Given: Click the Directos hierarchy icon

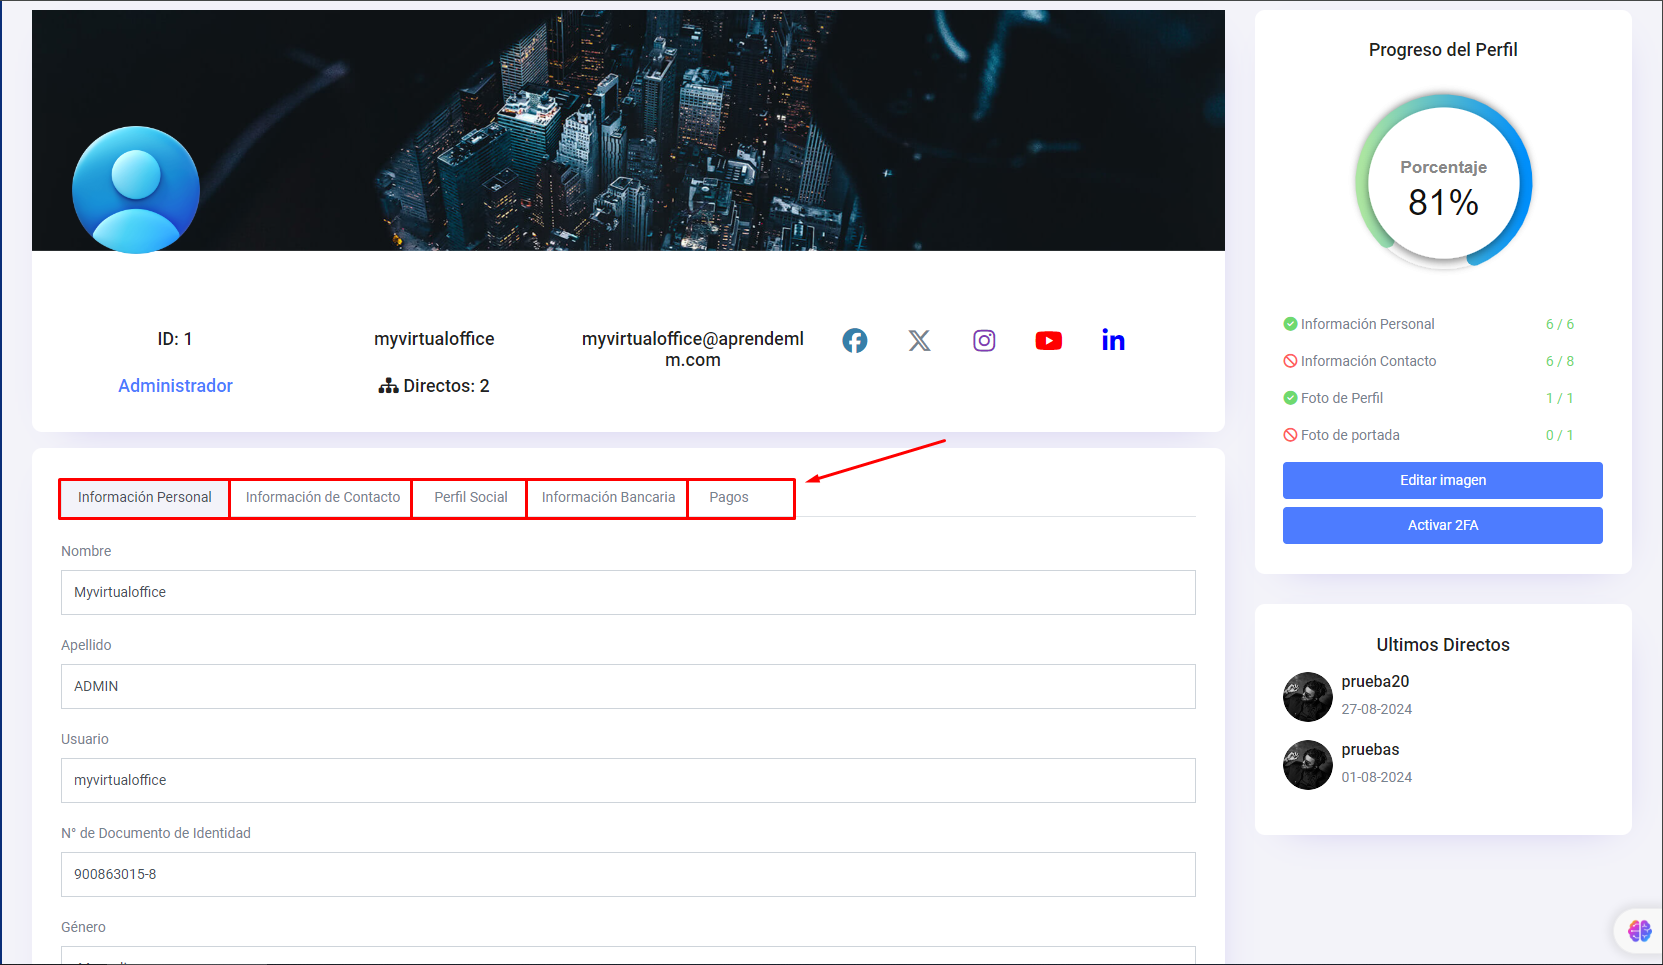Looking at the screenshot, I should pyautogui.click(x=388, y=386).
